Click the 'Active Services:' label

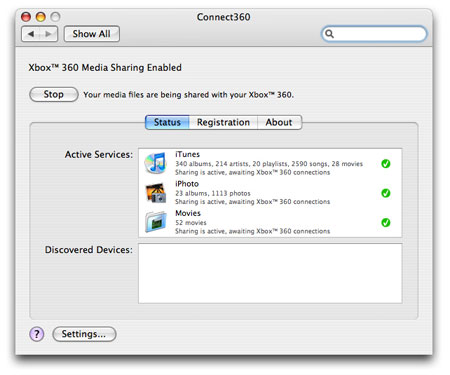tap(99, 155)
